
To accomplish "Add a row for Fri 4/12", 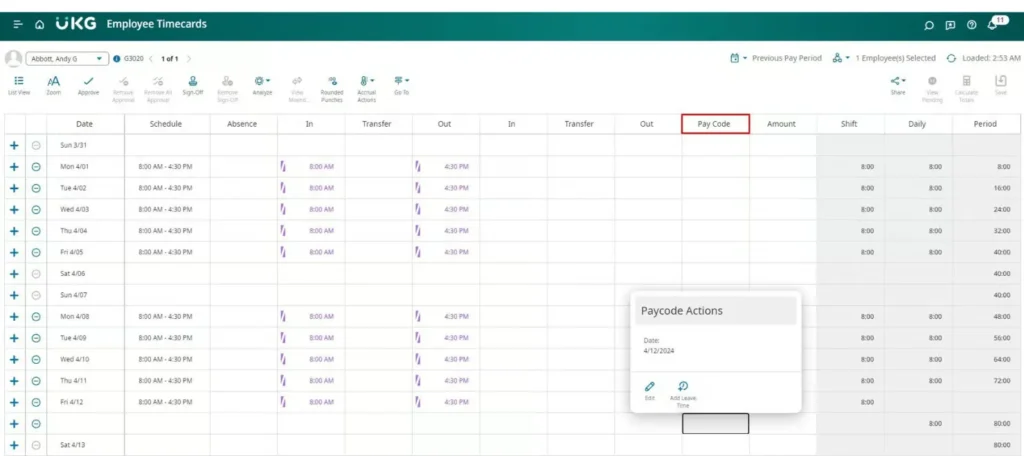I will pyautogui.click(x=14, y=402).
